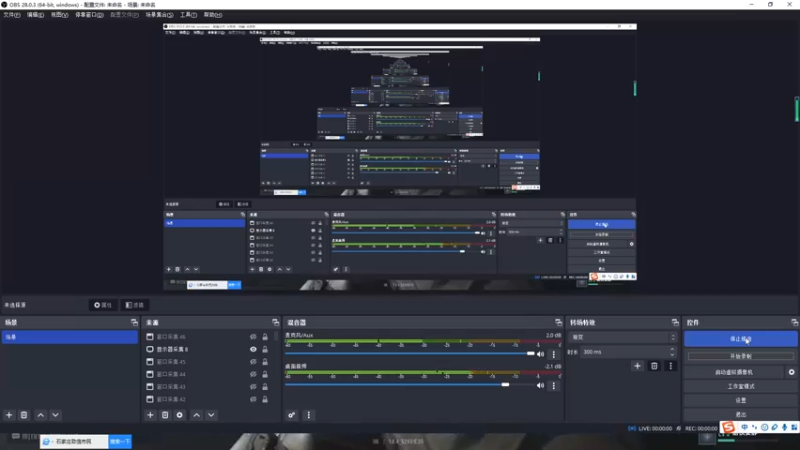Move the scene down
This screenshot has height=450, width=800.
[x=55, y=415]
